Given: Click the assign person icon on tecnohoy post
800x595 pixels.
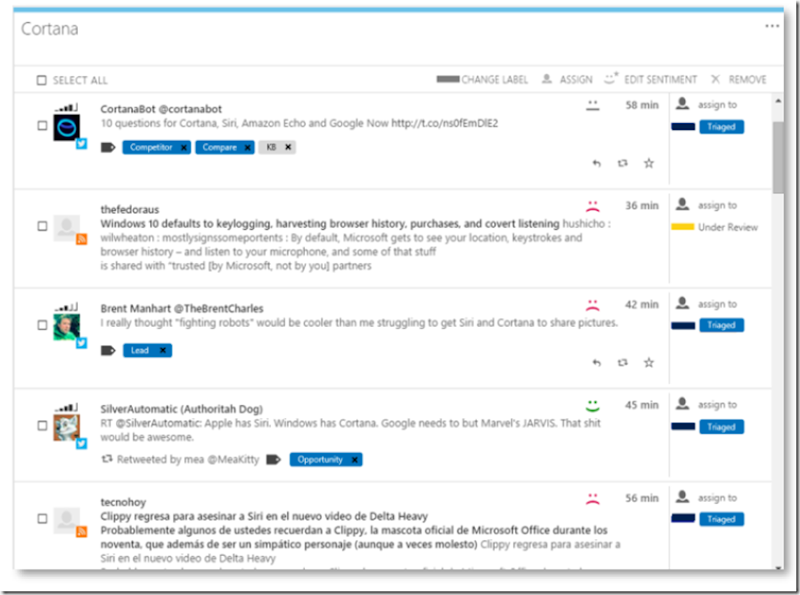Looking at the screenshot, I should [x=682, y=497].
